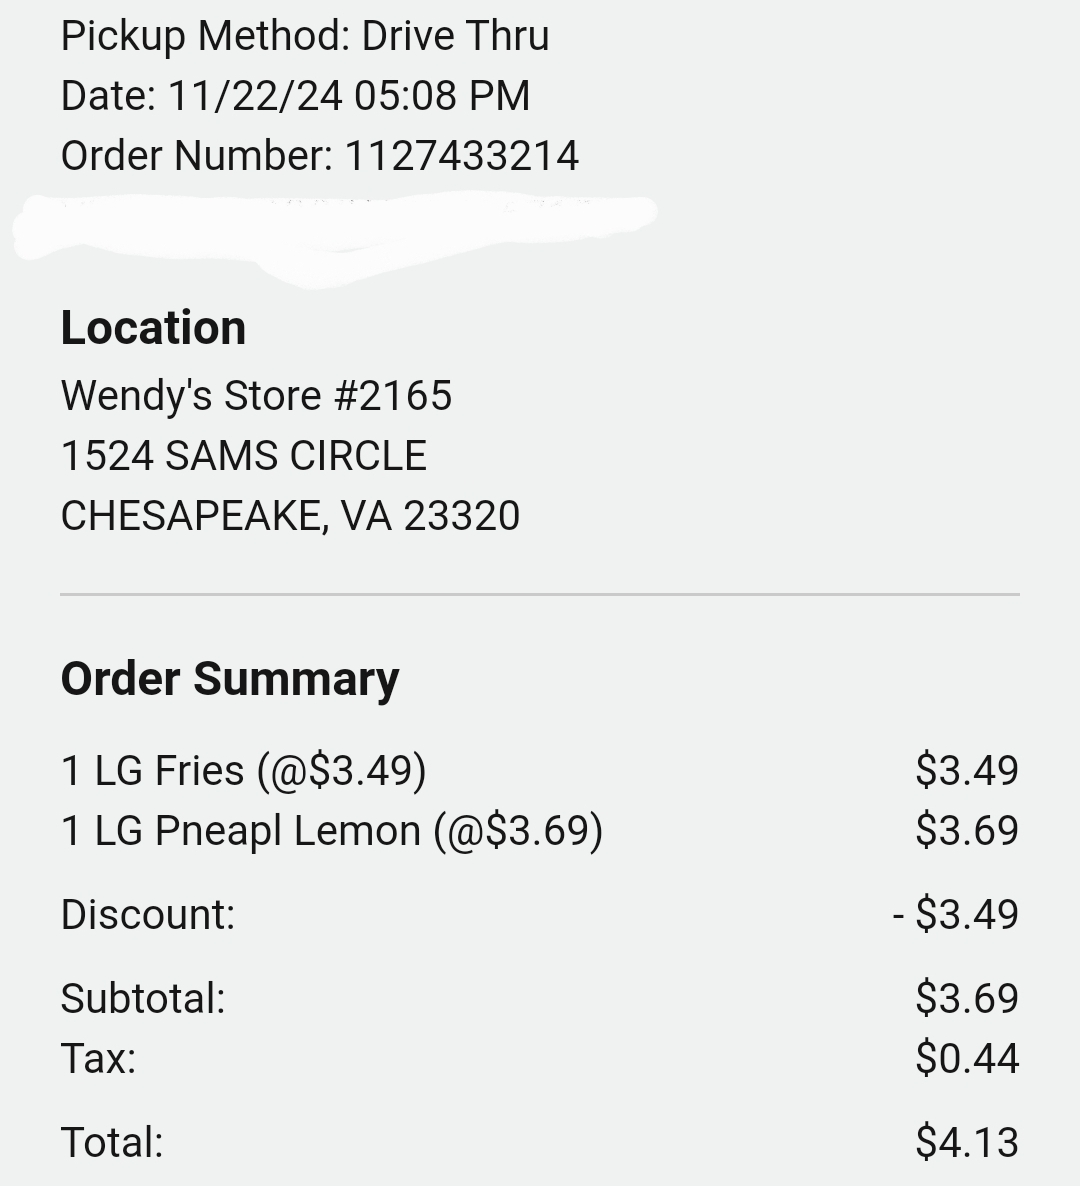1080x1186 pixels.
Task: Select the $0.44 tax amount
Action: coord(966,1059)
